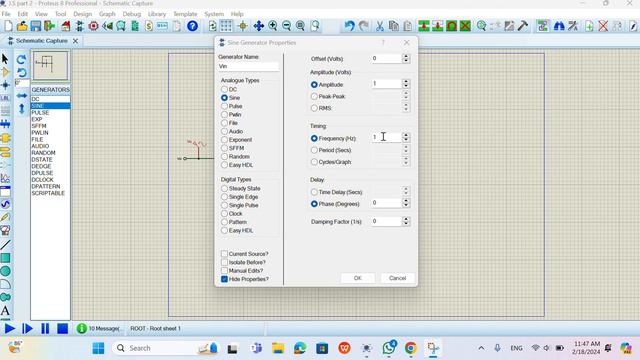The width and height of the screenshot is (640, 360).
Task: Click the Undo arrow icon
Action: [x=349, y=26]
